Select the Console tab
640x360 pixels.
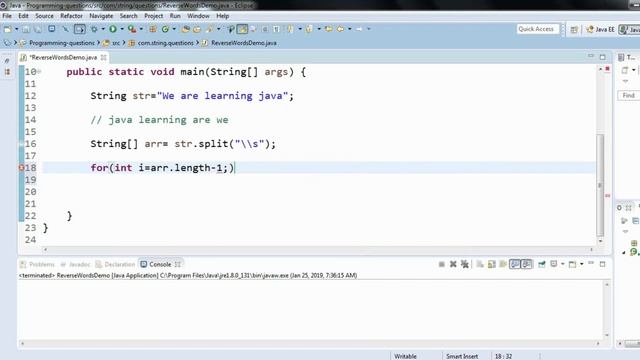(160, 264)
